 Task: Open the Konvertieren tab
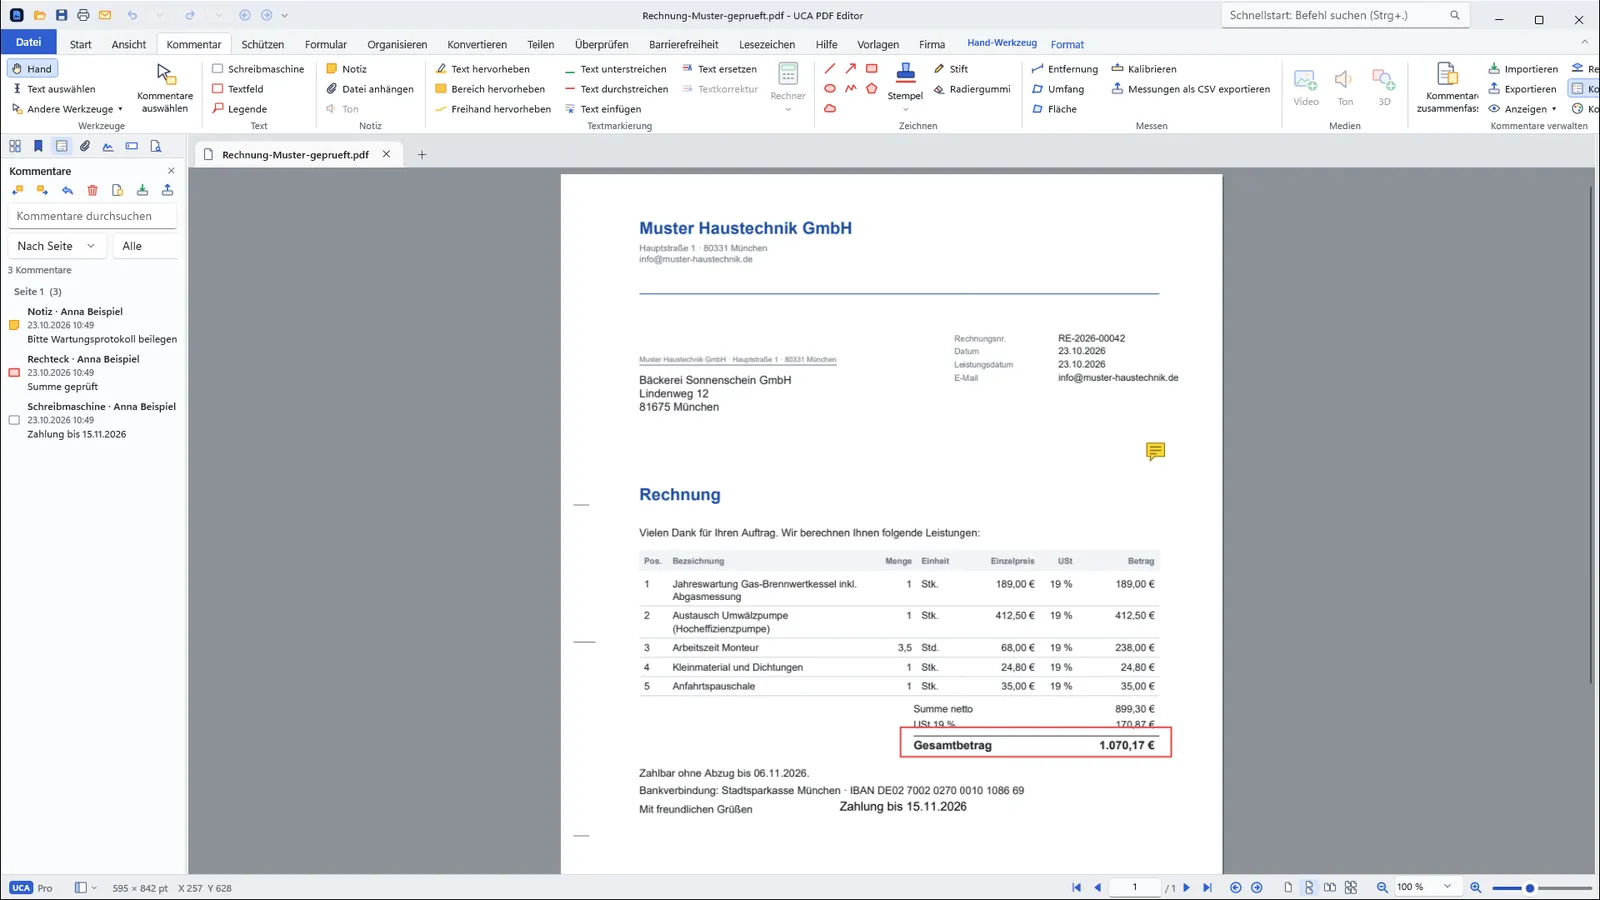[x=477, y=44]
